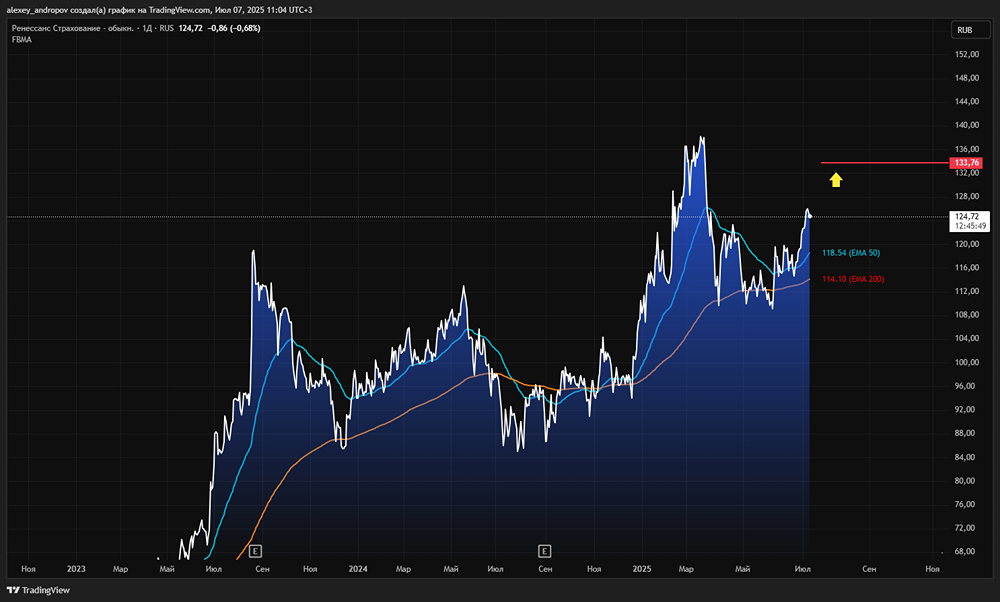
Task: Click the earnings 'E' marker near Сен 2024
Action: (545, 550)
